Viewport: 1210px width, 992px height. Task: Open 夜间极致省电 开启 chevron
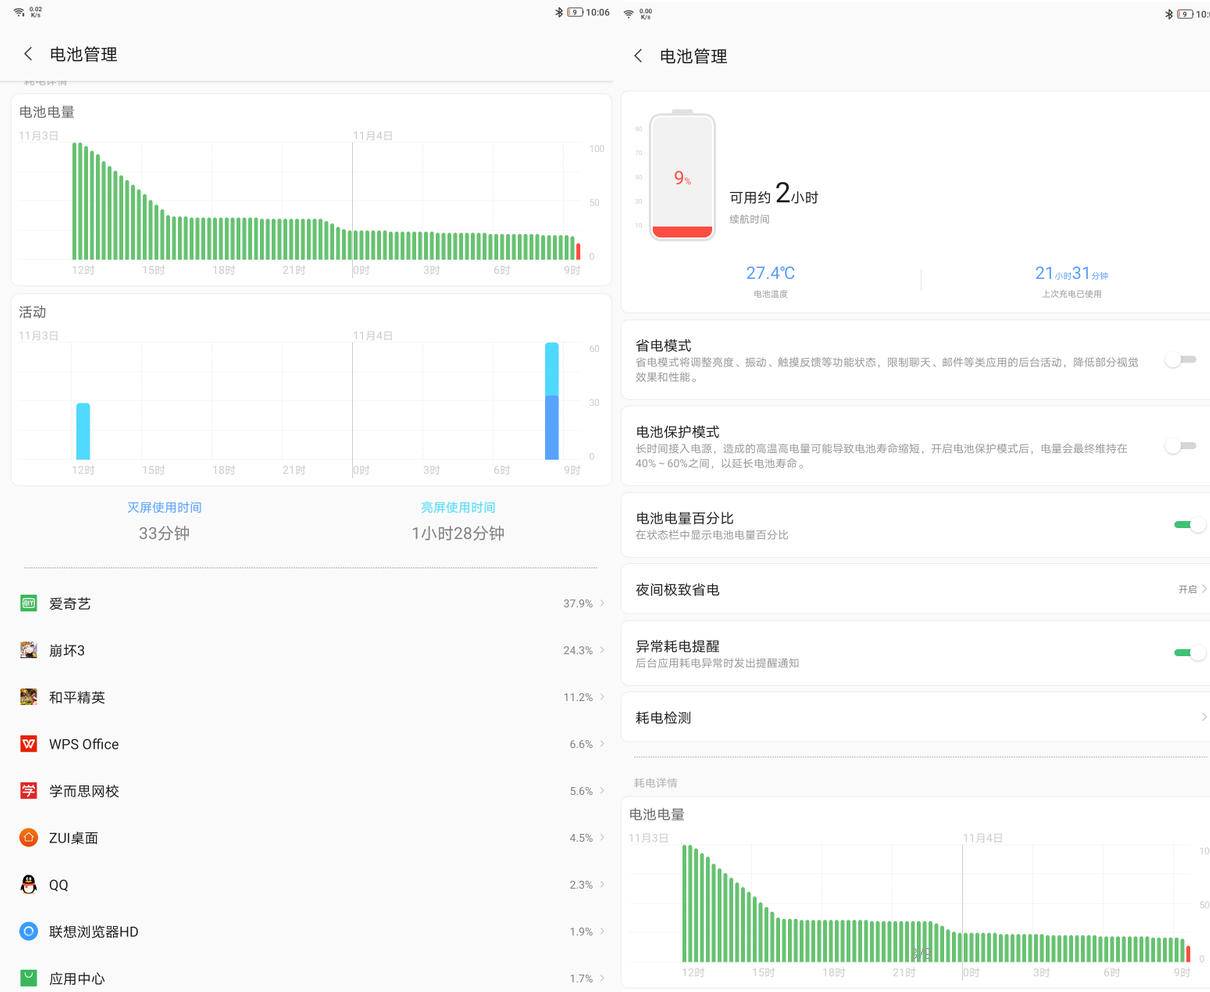pos(1204,589)
